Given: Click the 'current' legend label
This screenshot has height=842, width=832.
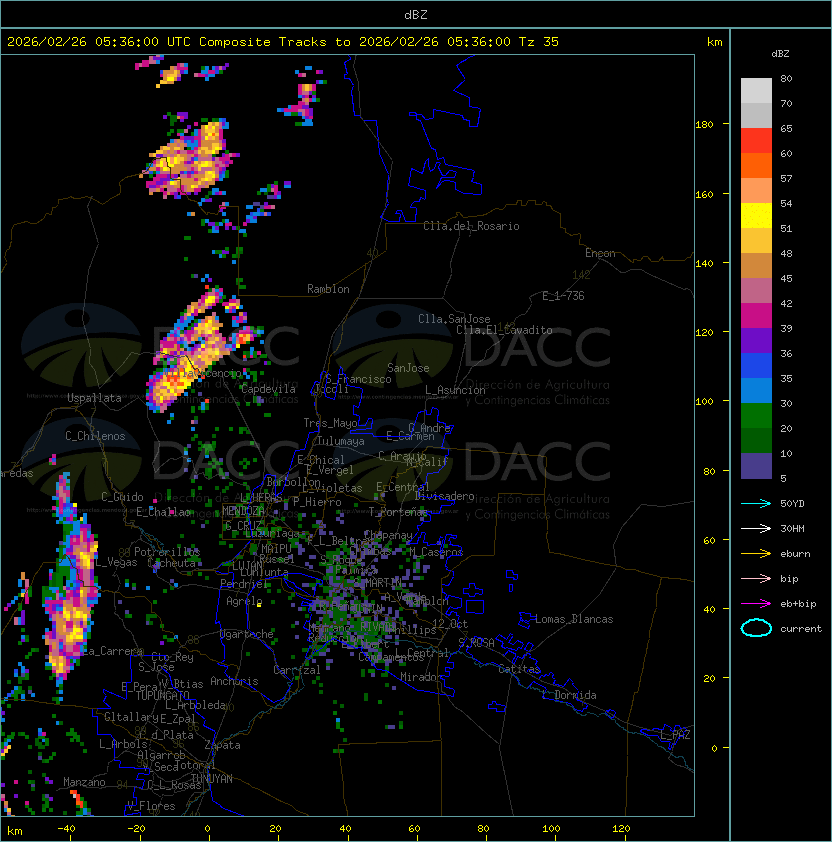Looking at the screenshot, I should tap(801, 629).
